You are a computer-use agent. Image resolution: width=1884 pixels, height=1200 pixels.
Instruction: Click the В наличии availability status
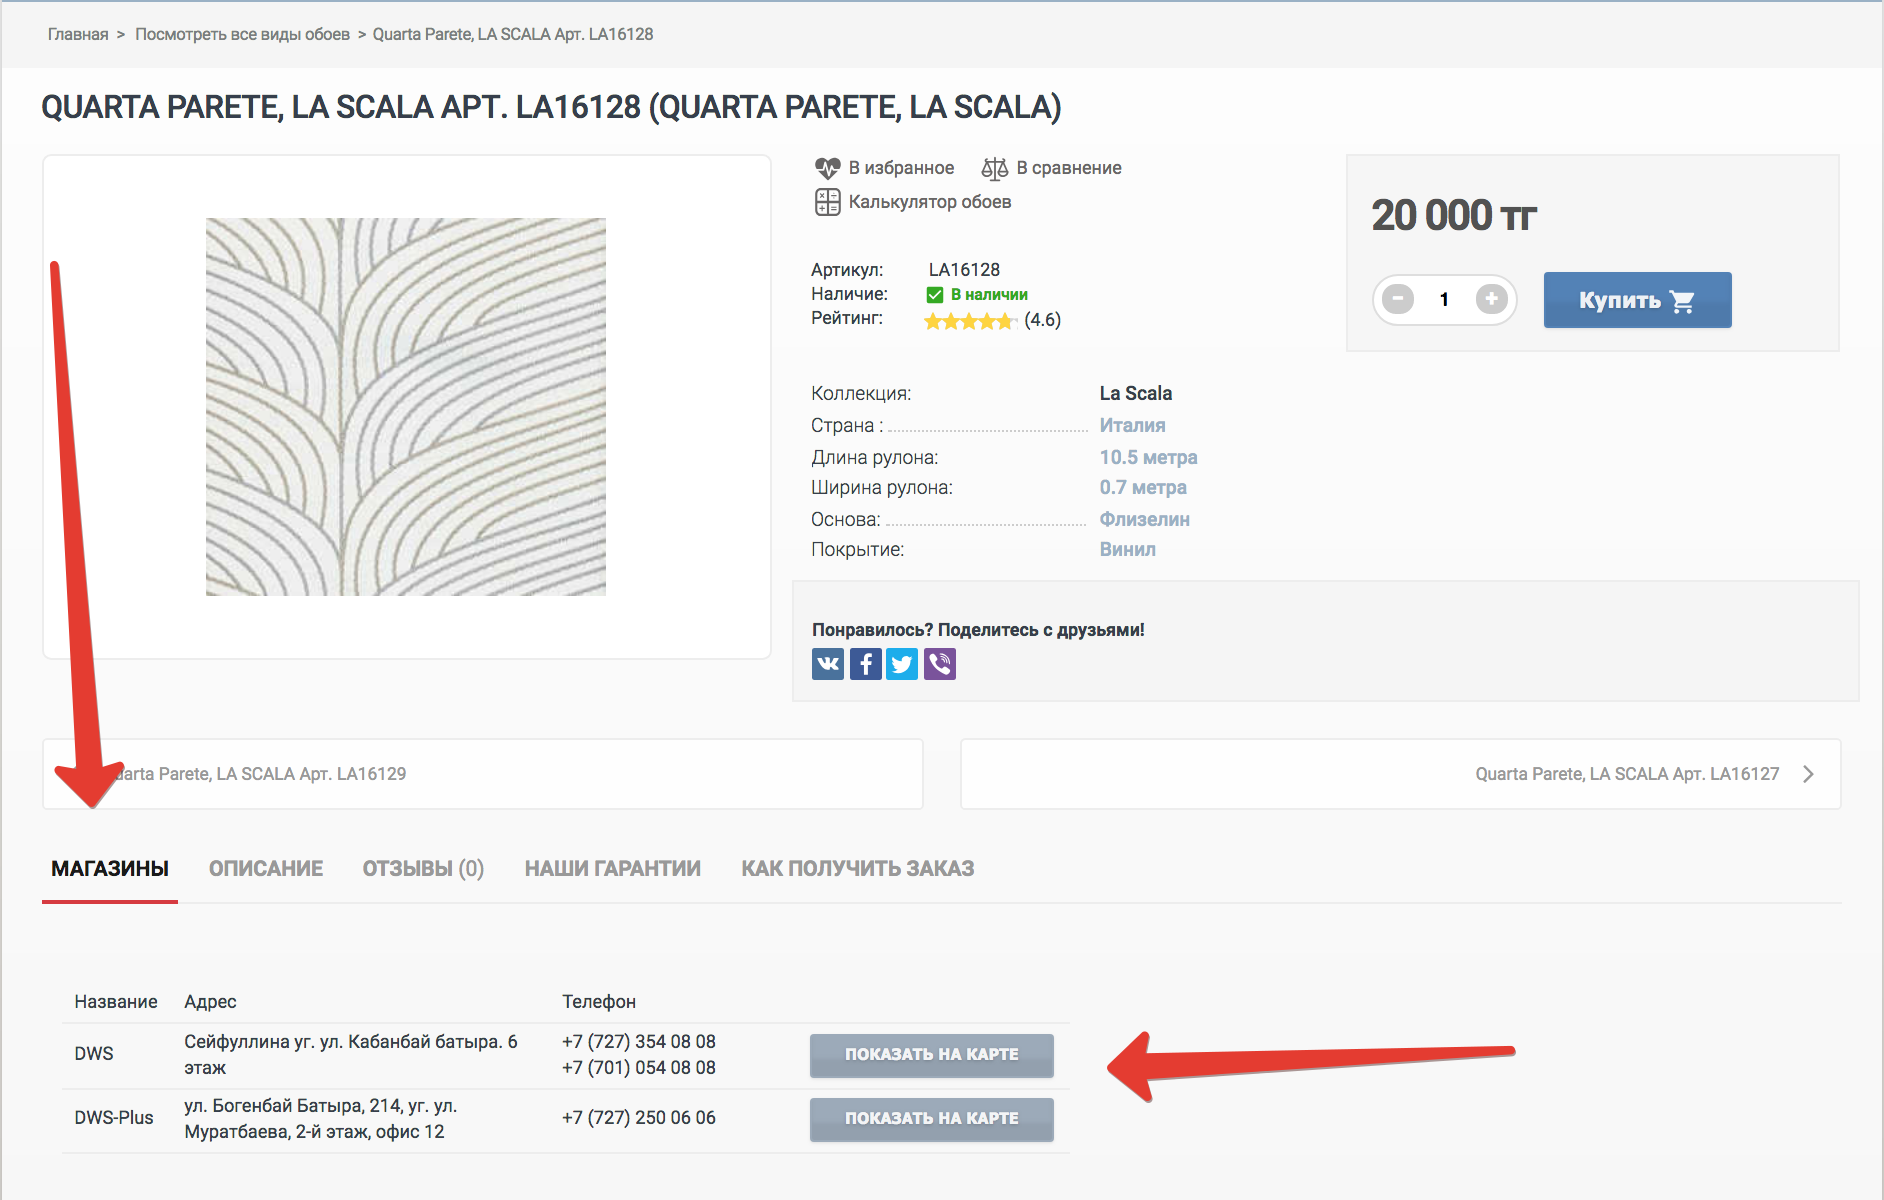tap(977, 295)
